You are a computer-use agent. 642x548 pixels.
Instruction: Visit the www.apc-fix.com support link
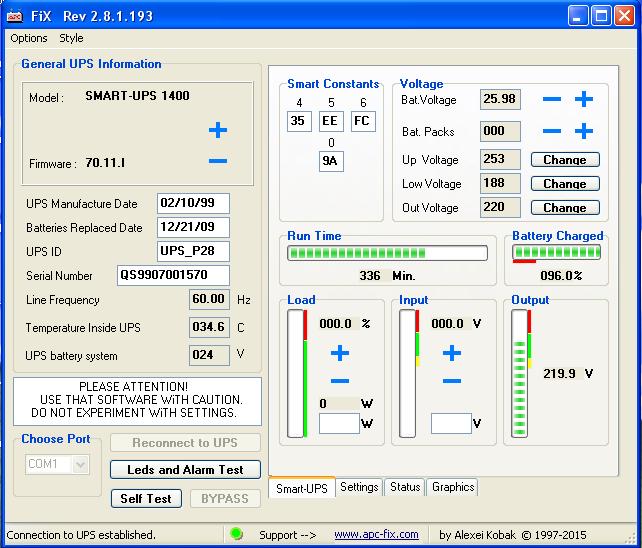[x=376, y=534]
